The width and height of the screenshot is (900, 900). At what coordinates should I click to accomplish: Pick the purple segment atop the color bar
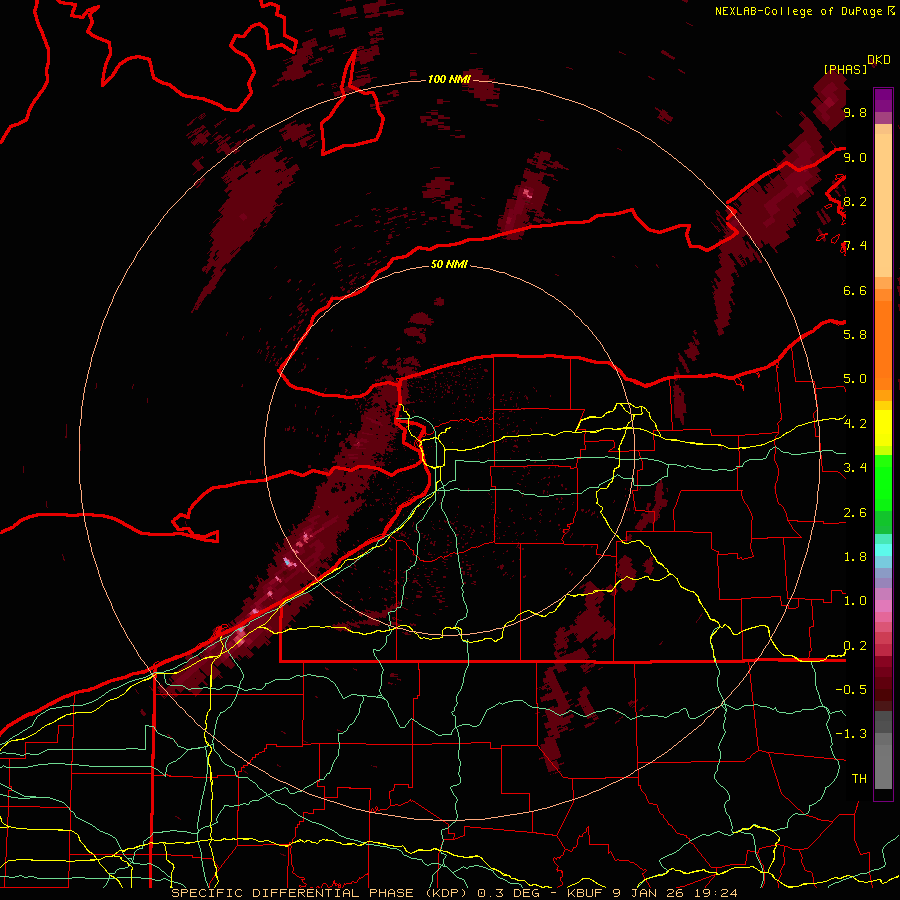(883, 100)
